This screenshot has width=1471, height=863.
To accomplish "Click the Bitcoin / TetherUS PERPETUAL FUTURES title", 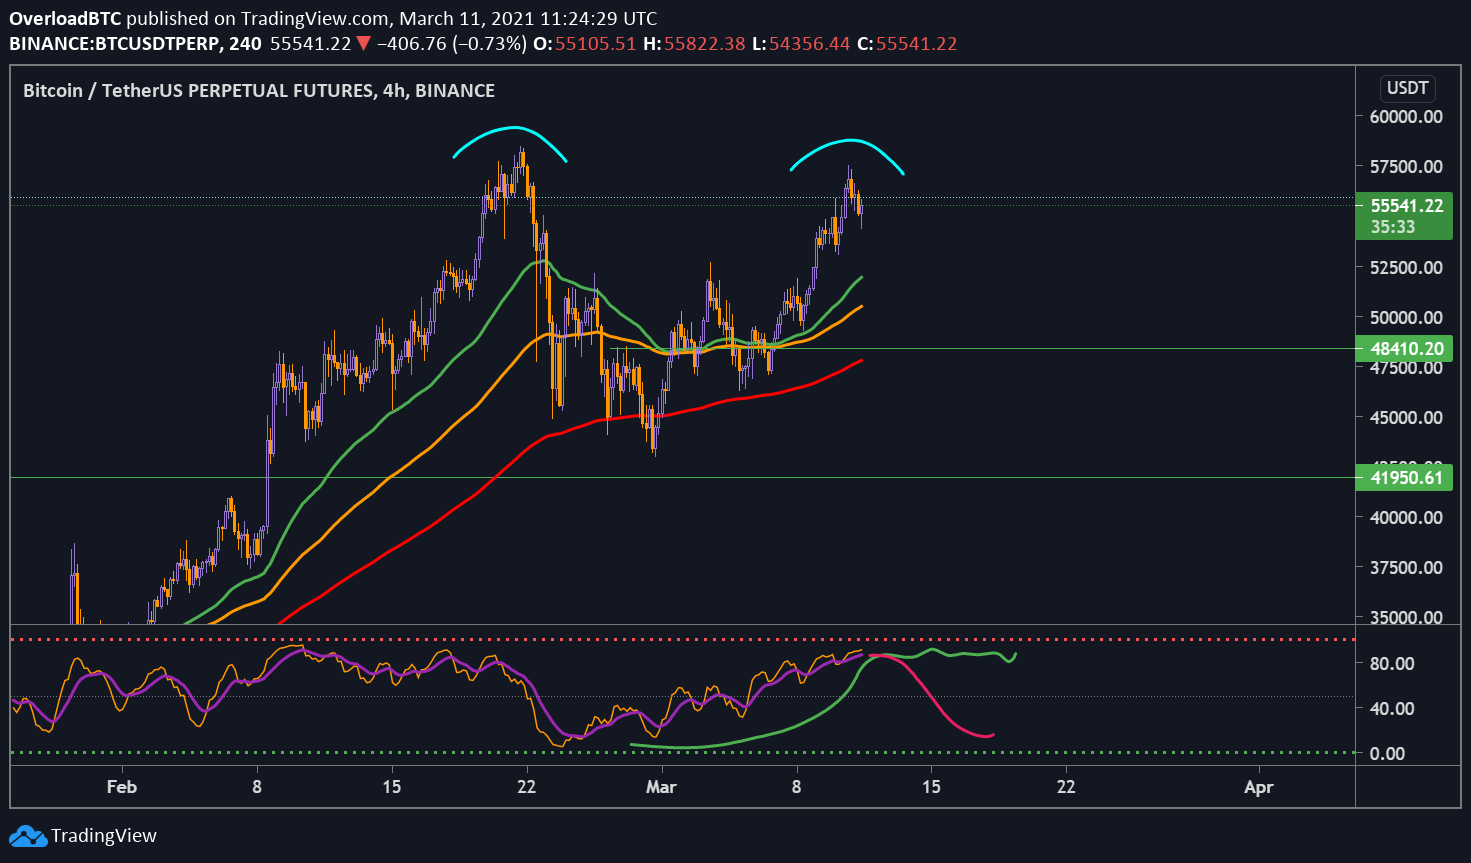I will 259,90.
